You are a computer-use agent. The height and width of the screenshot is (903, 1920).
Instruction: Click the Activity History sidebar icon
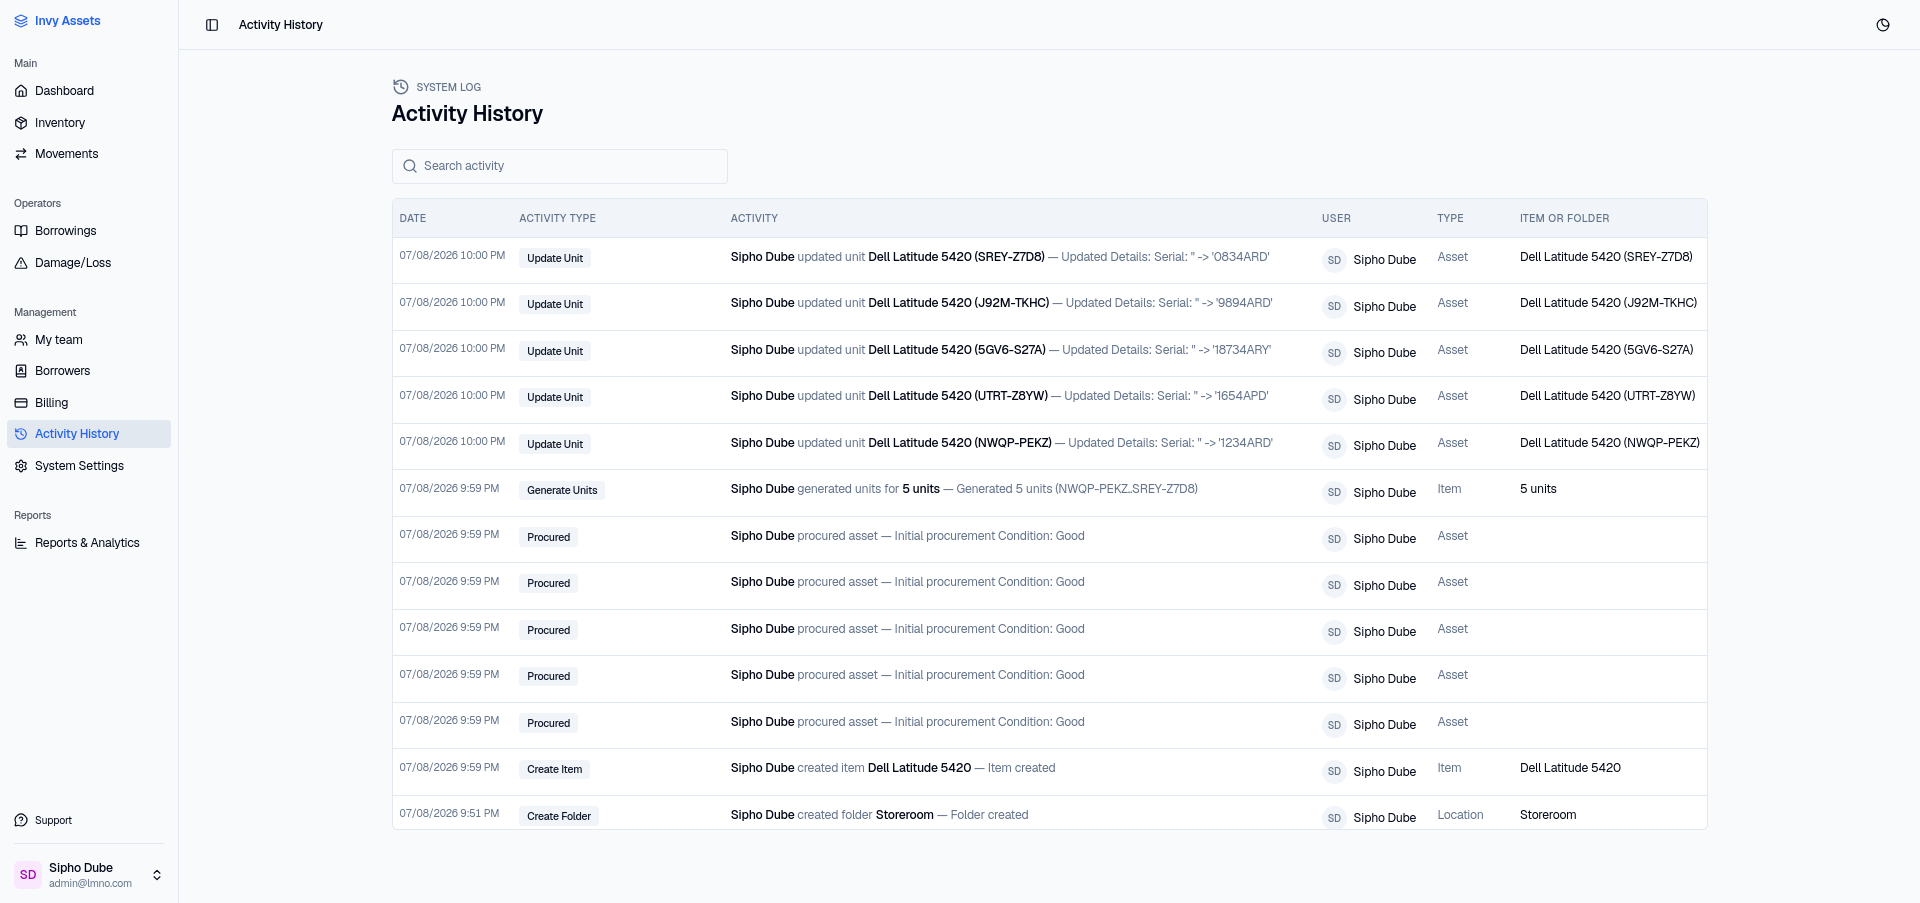click(x=21, y=434)
